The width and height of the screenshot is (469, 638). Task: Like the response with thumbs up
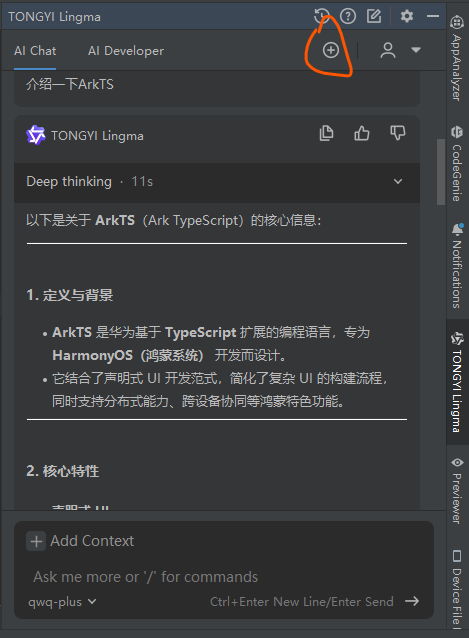362,133
